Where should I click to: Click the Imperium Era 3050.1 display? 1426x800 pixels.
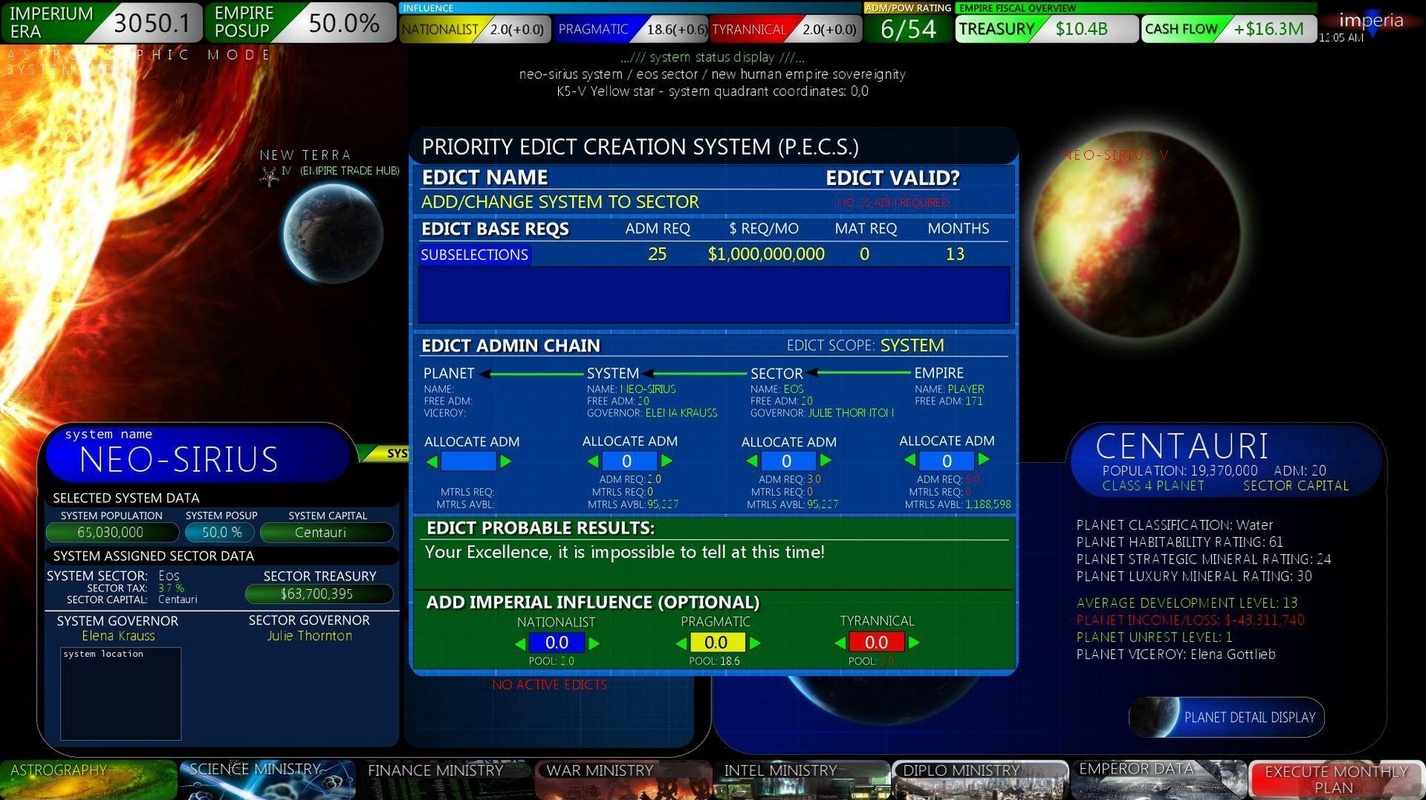[100, 23]
